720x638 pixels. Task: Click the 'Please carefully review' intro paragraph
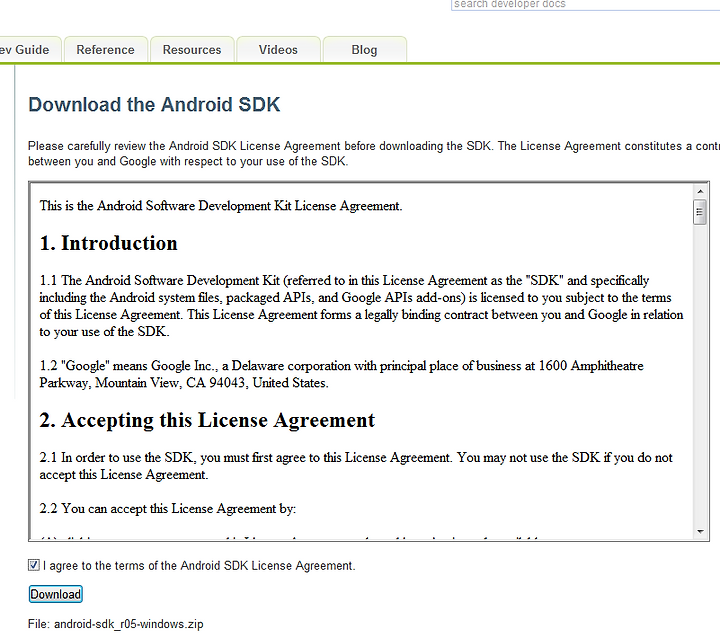click(374, 153)
